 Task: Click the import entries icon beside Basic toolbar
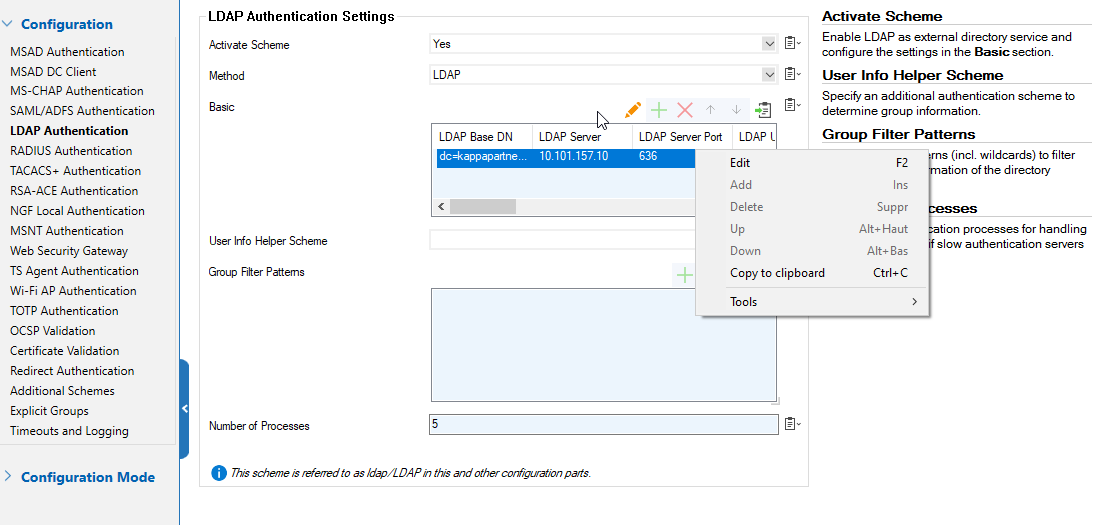[x=763, y=110]
